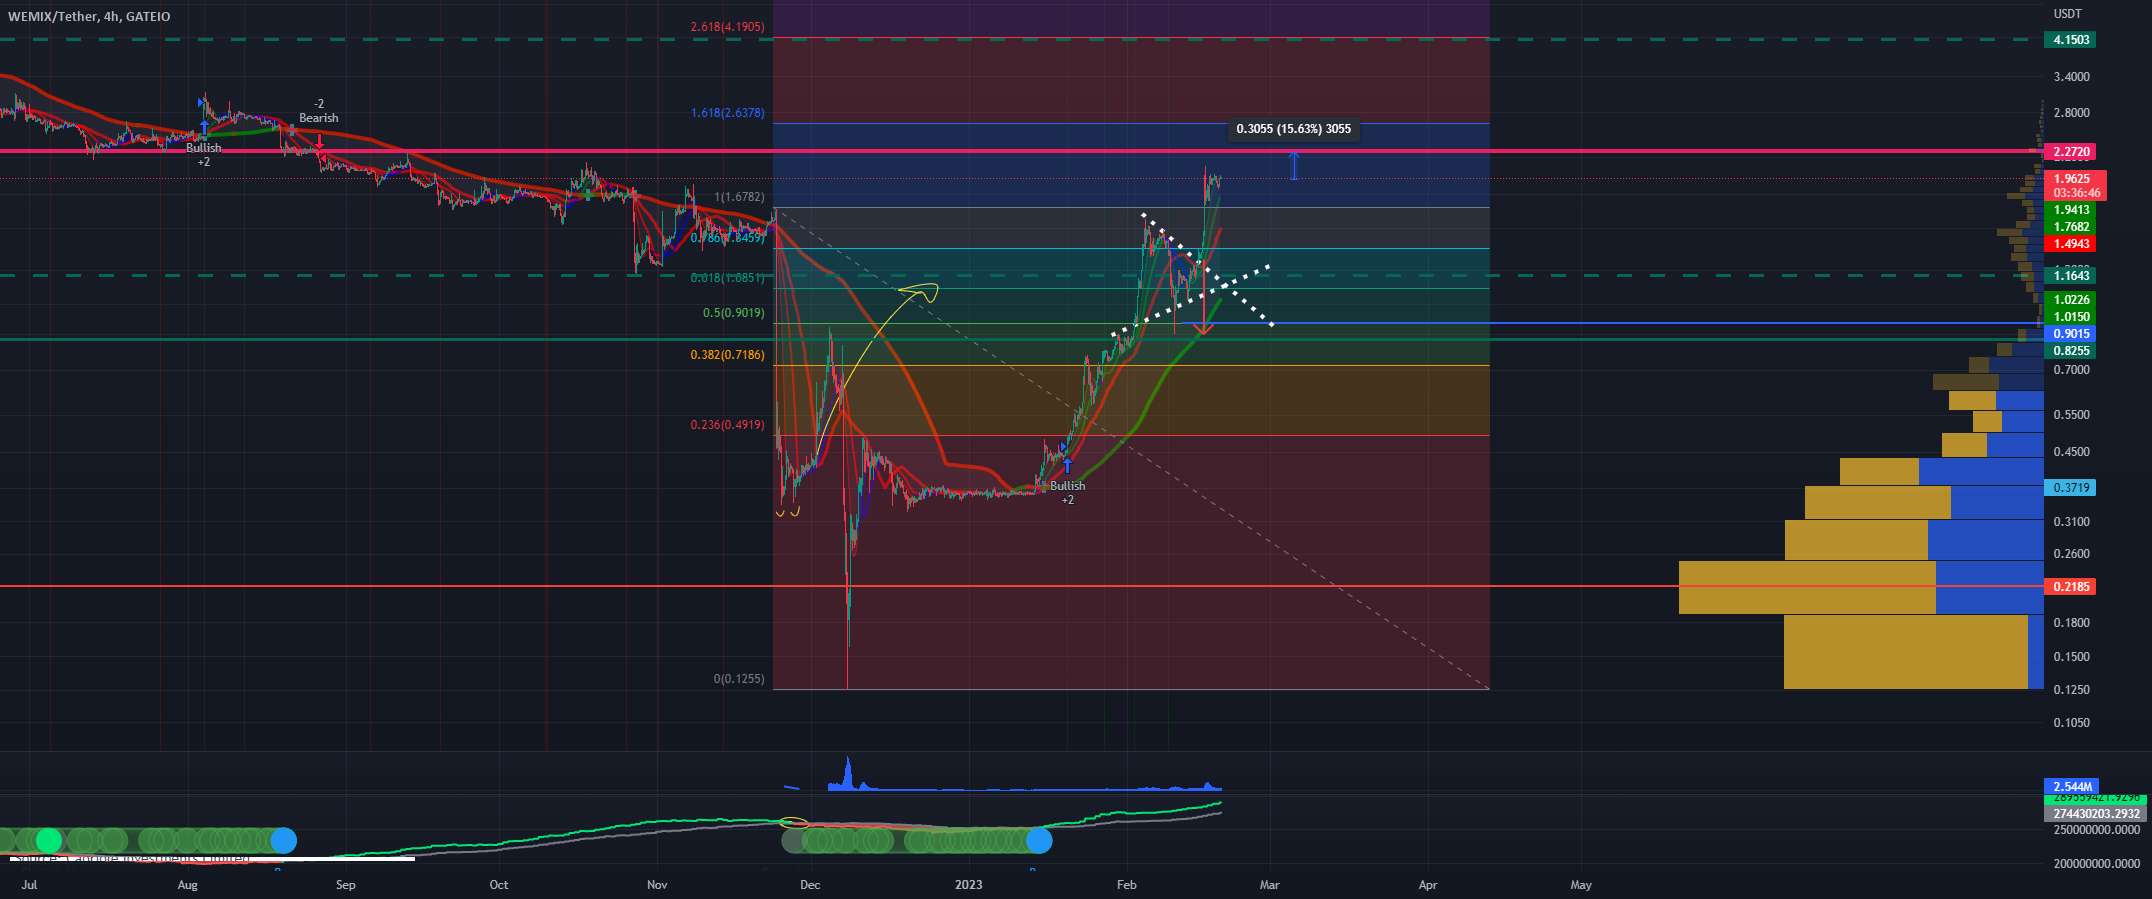Click the bright green circle in the indicator pane
This screenshot has width=2152, height=899.
[48, 841]
